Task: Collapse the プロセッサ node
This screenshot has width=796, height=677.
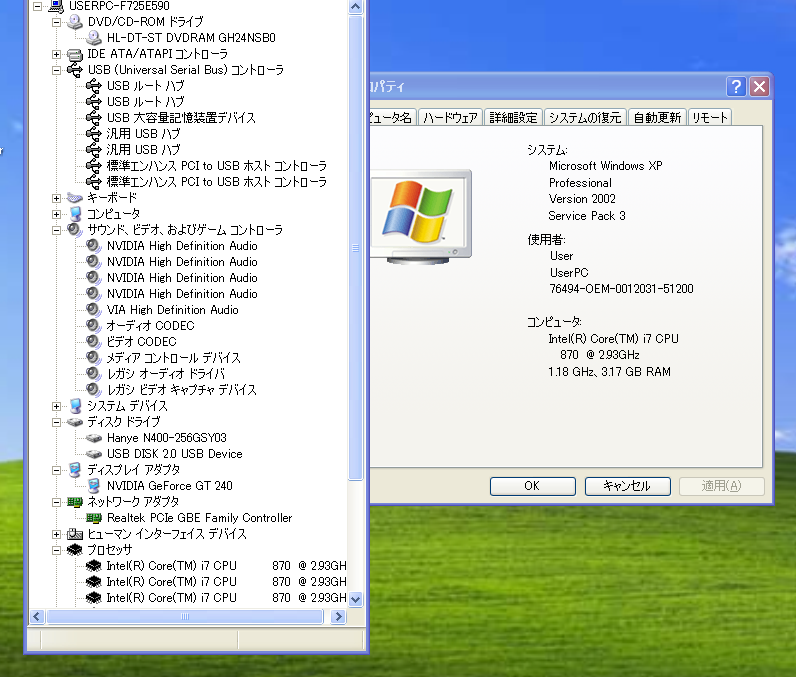Action: [x=56, y=550]
